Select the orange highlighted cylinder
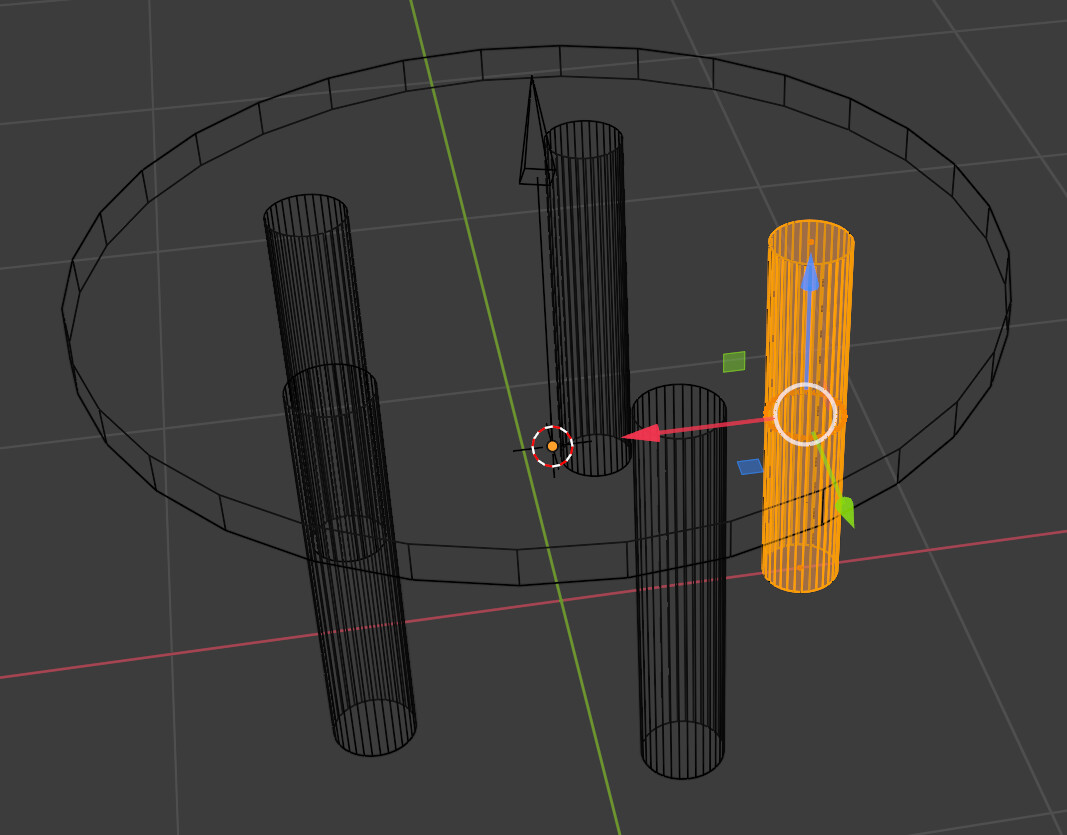 pyautogui.click(x=807, y=406)
